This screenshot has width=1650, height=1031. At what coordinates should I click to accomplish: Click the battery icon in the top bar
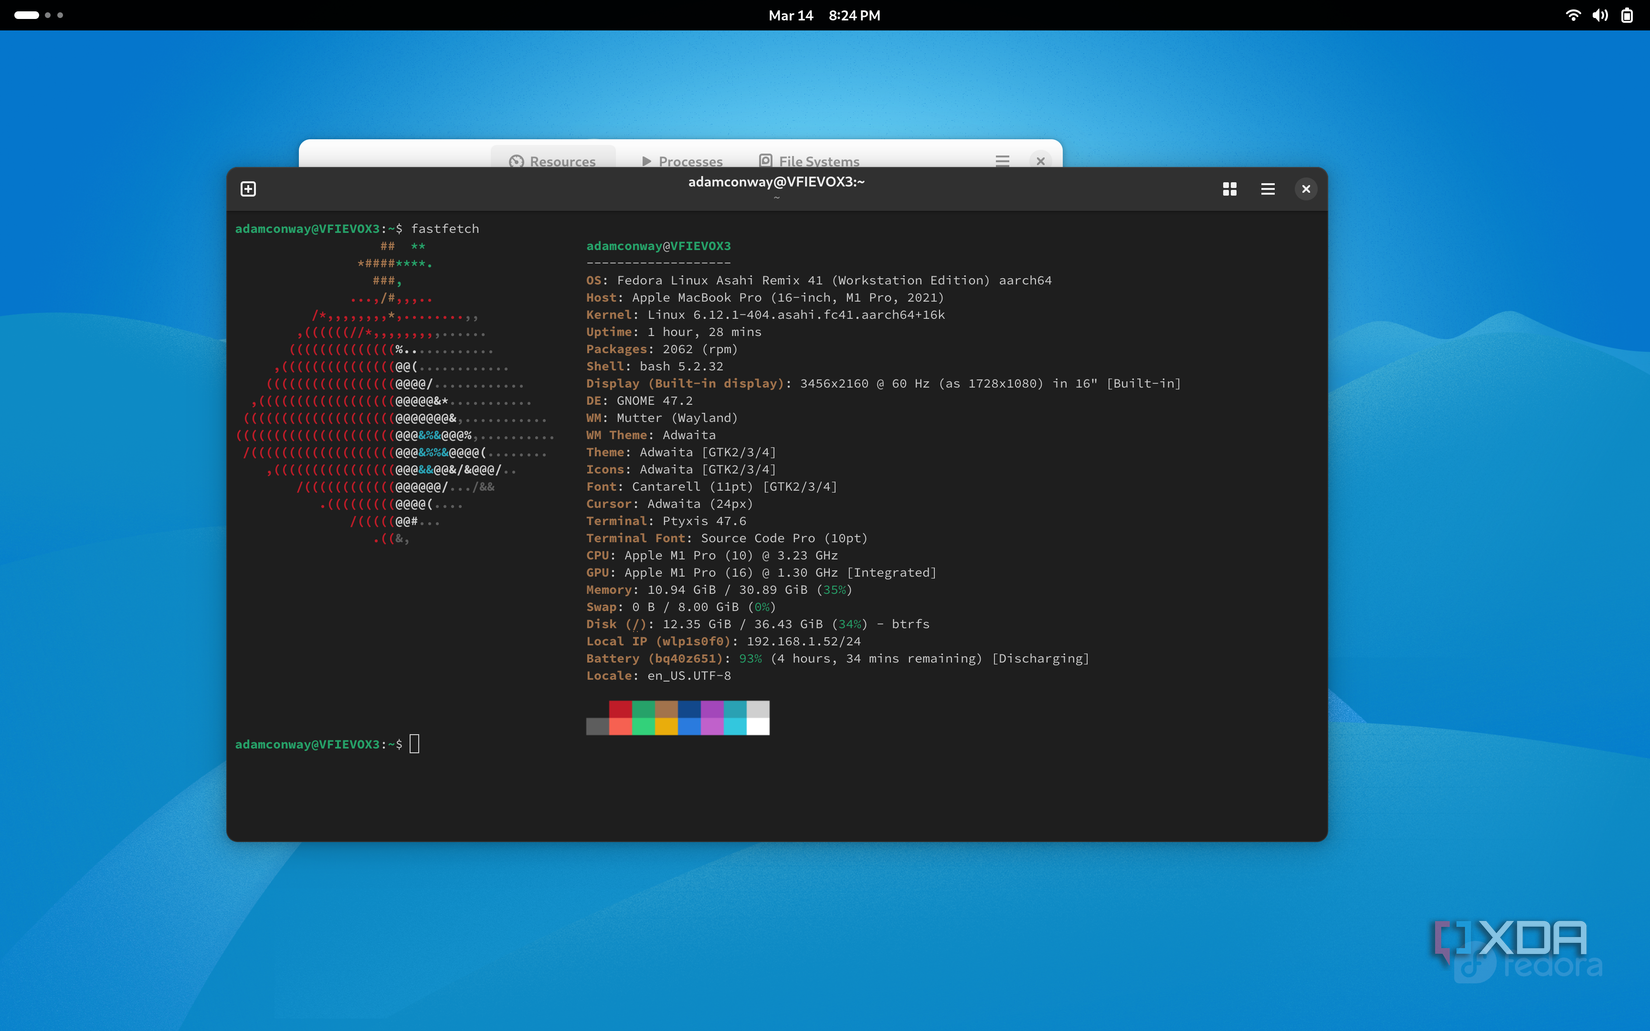click(1627, 15)
